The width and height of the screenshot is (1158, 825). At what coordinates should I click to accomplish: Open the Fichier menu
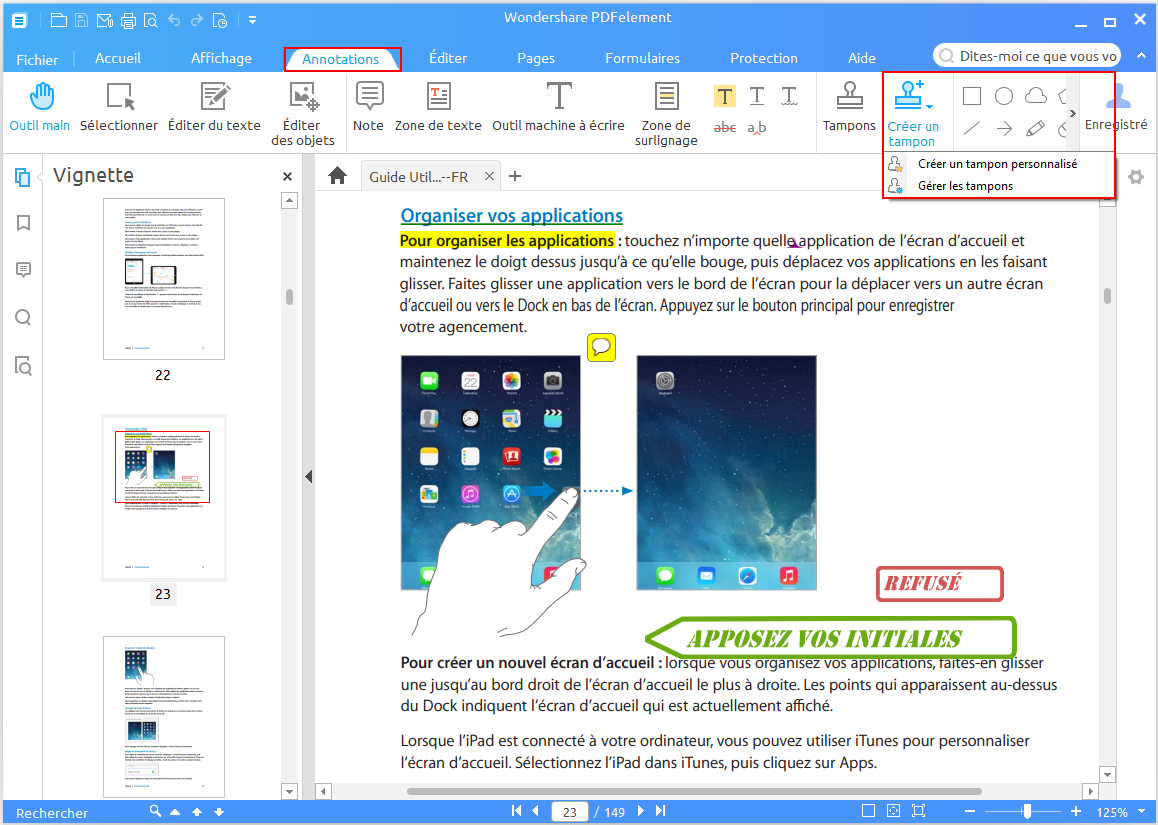(37, 59)
